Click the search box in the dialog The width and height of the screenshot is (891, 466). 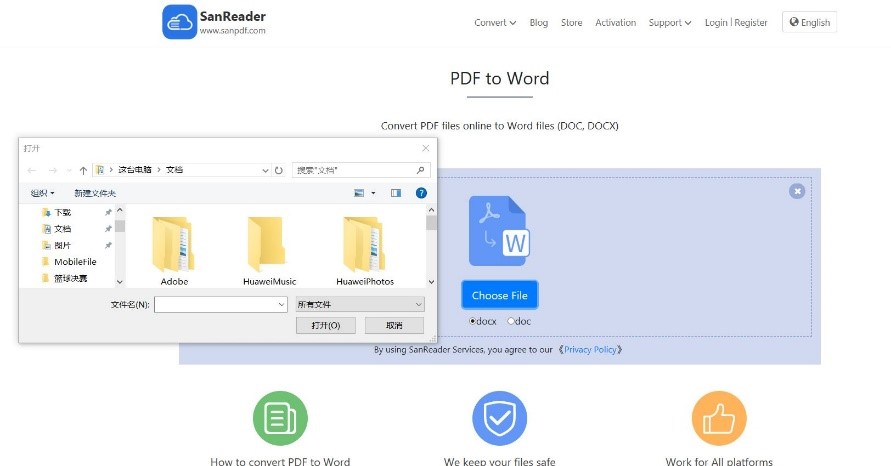[361, 170]
